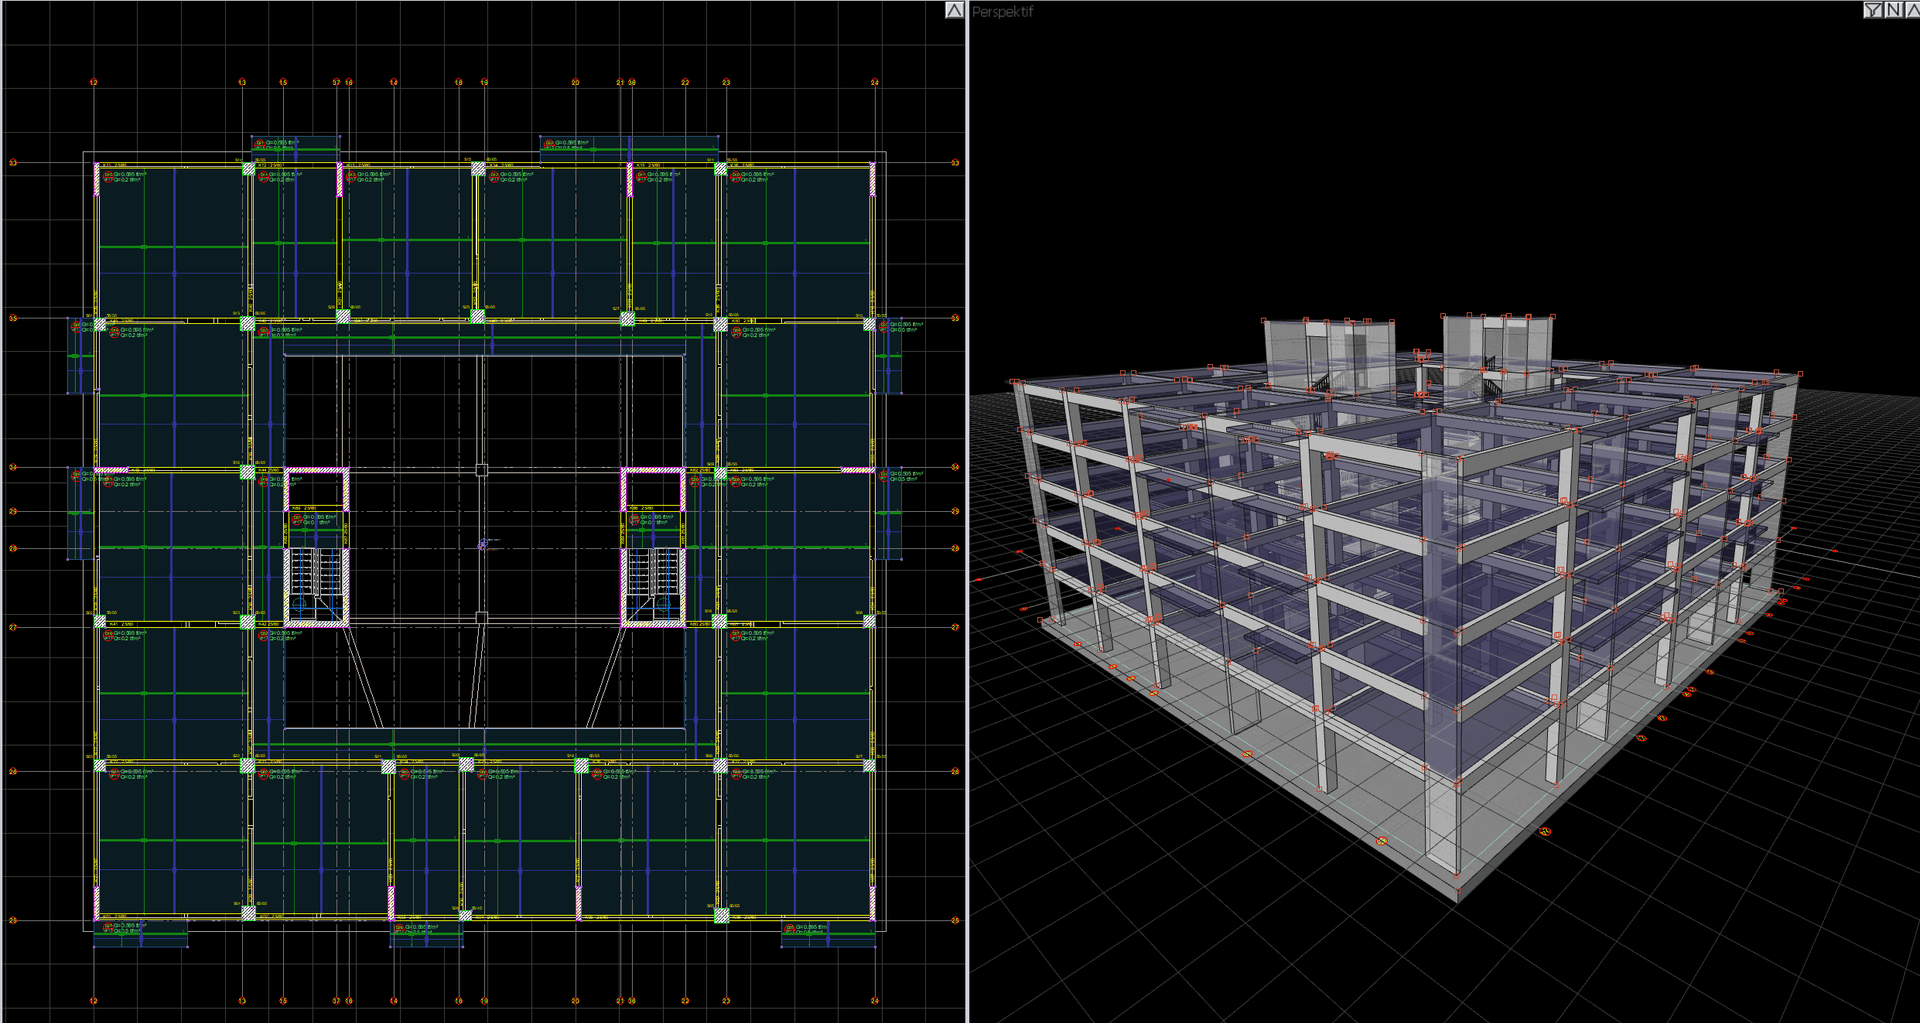
Task: Select the magenta shear wall at axes 12 and 53
Action: 97,181
